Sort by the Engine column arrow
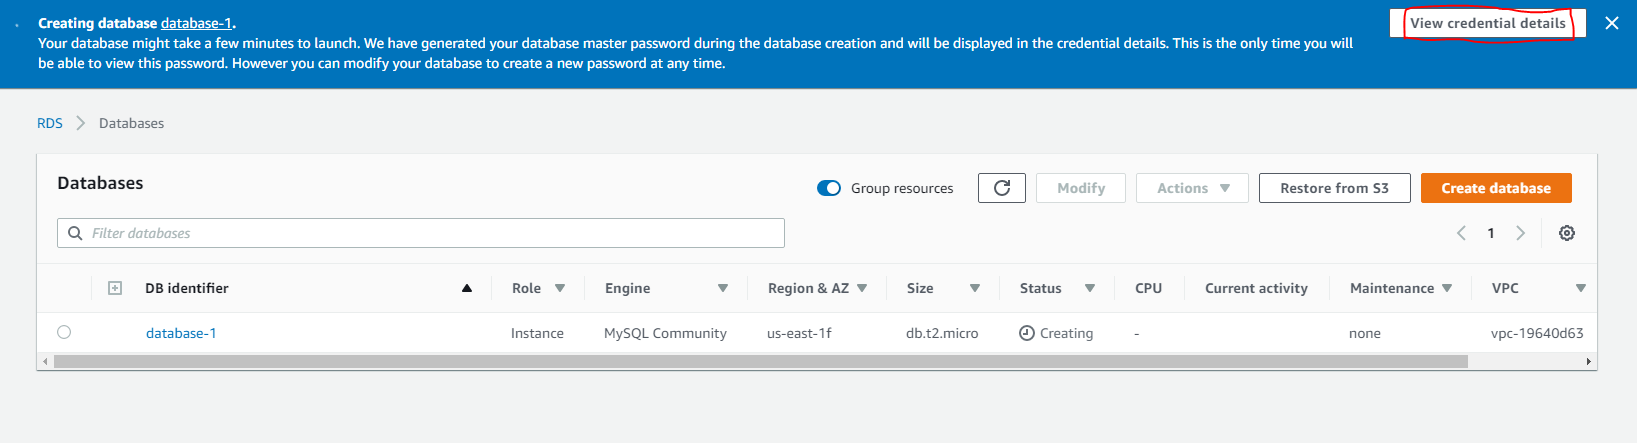Screen dimensions: 1637x443 pos(722,288)
